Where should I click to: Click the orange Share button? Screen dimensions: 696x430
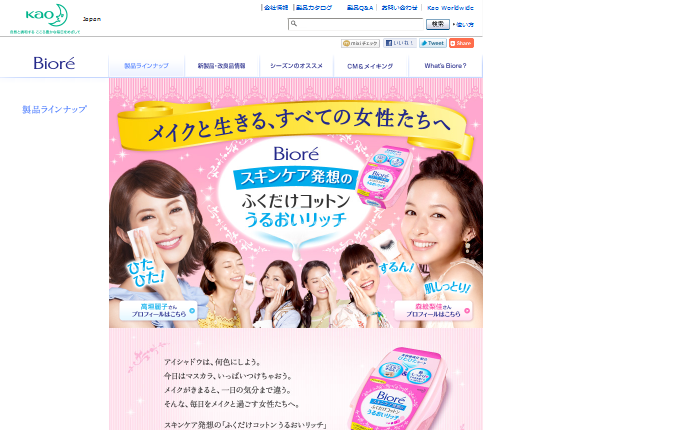(x=461, y=43)
